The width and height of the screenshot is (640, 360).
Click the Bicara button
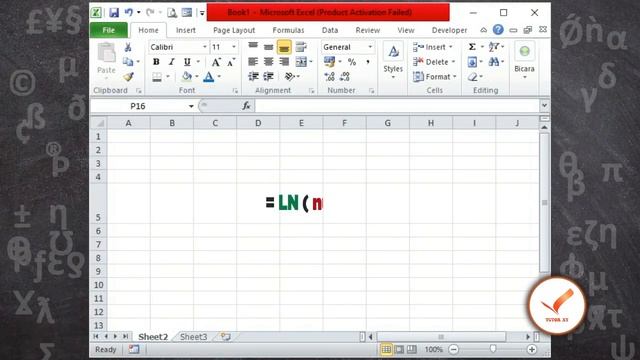(524, 60)
